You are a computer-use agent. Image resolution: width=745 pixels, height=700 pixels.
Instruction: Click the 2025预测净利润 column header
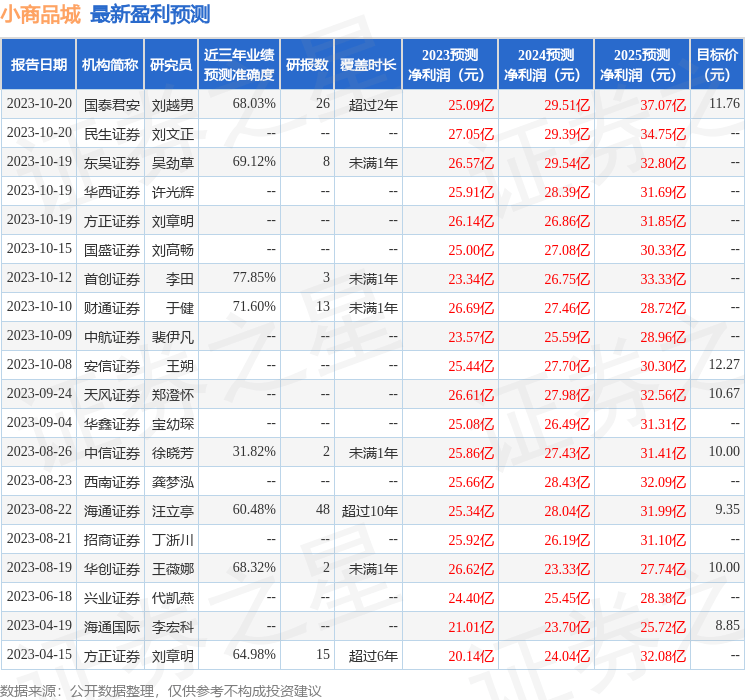click(641, 65)
